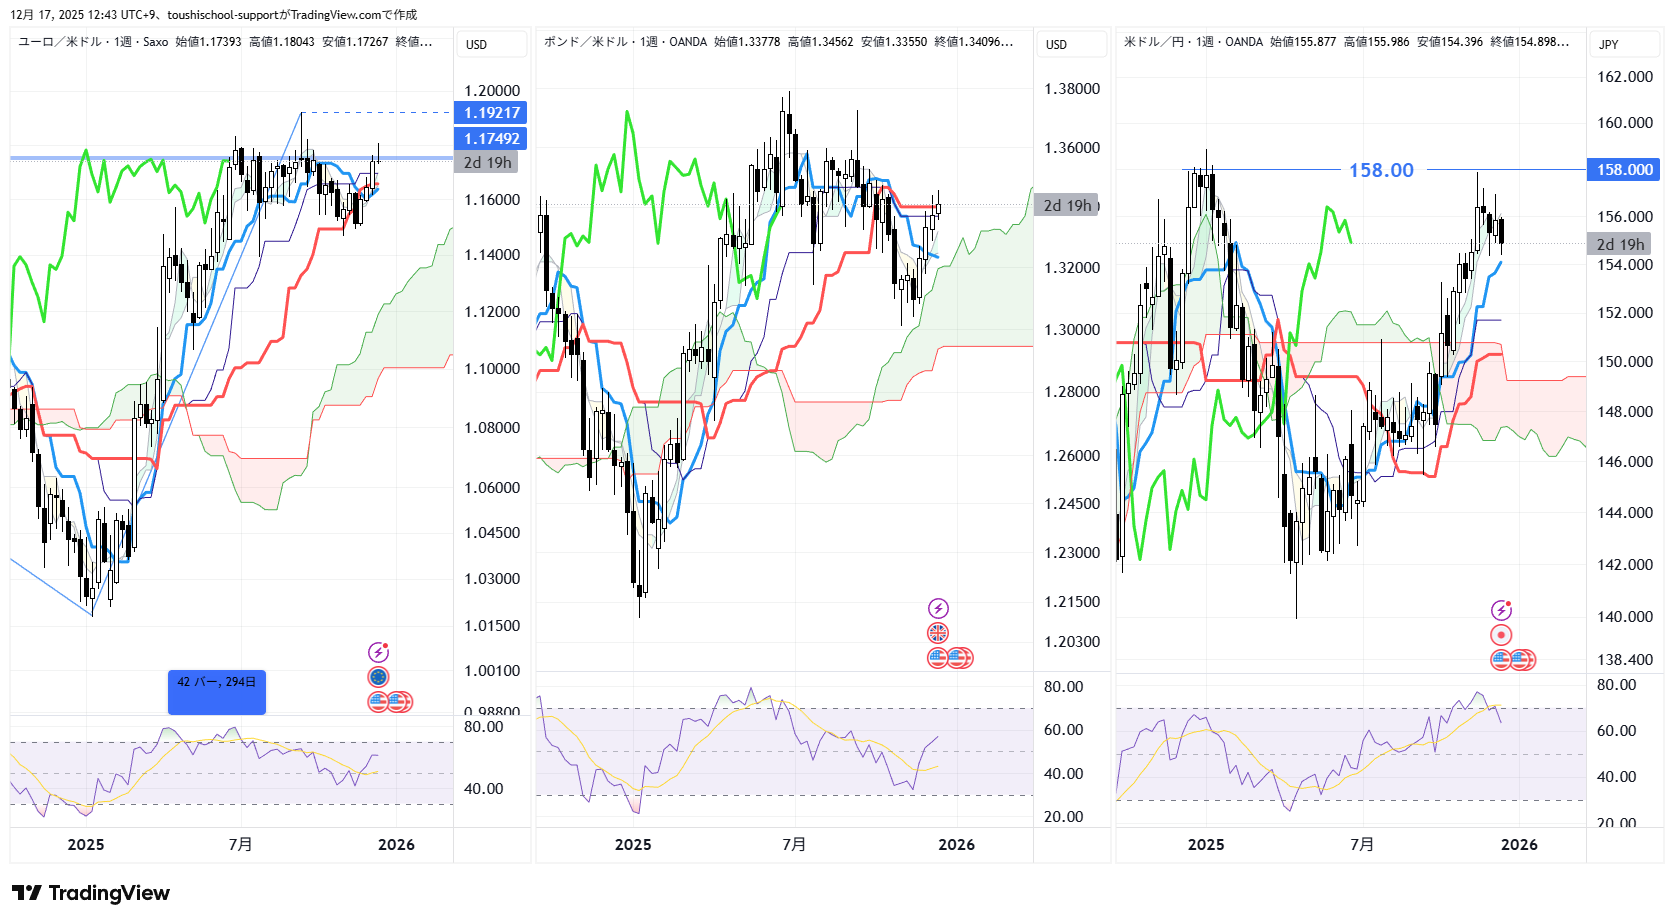This screenshot has width=1674, height=923.
Task: Open lightning news icon on euro/dollar chart
Action: pyautogui.click(x=378, y=653)
